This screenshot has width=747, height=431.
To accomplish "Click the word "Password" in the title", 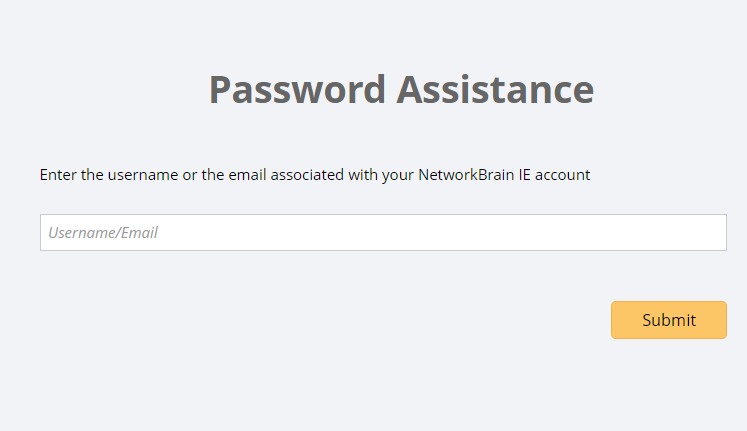I will click(x=297, y=89).
